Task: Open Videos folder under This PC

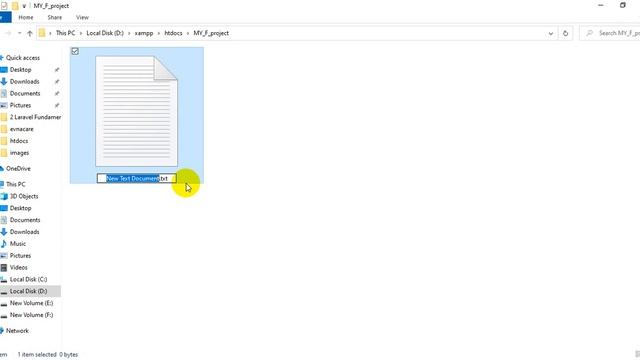Action: point(18,268)
